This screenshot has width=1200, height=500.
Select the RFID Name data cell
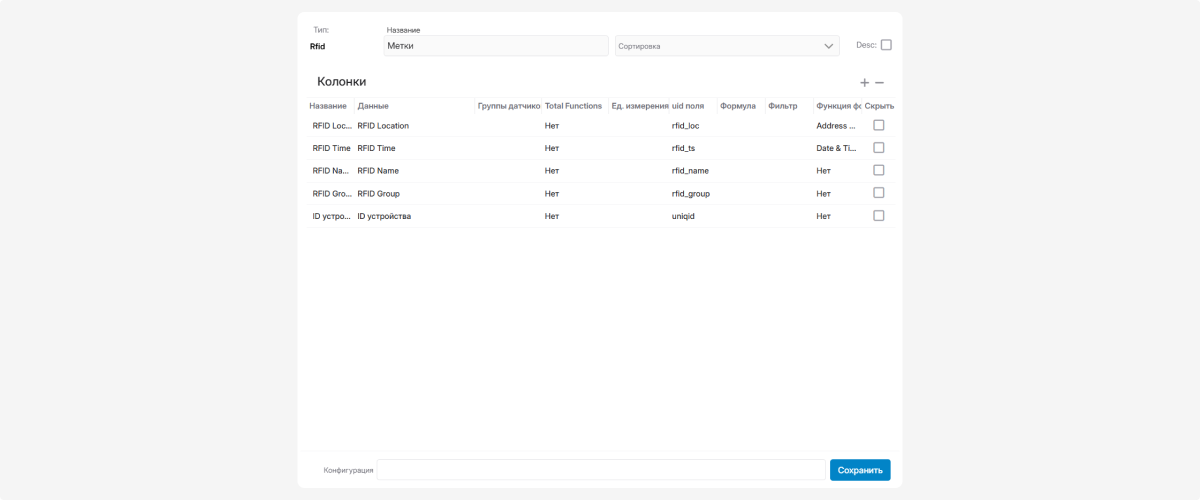point(378,171)
